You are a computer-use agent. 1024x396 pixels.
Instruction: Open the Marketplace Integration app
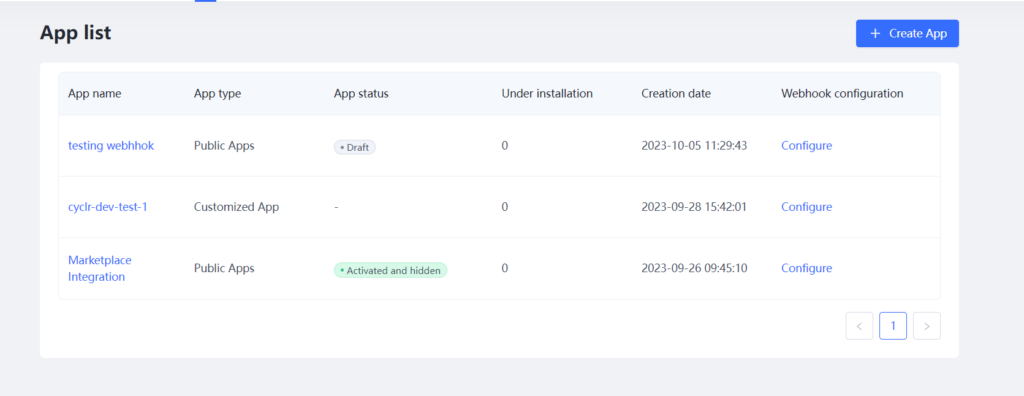coord(100,268)
